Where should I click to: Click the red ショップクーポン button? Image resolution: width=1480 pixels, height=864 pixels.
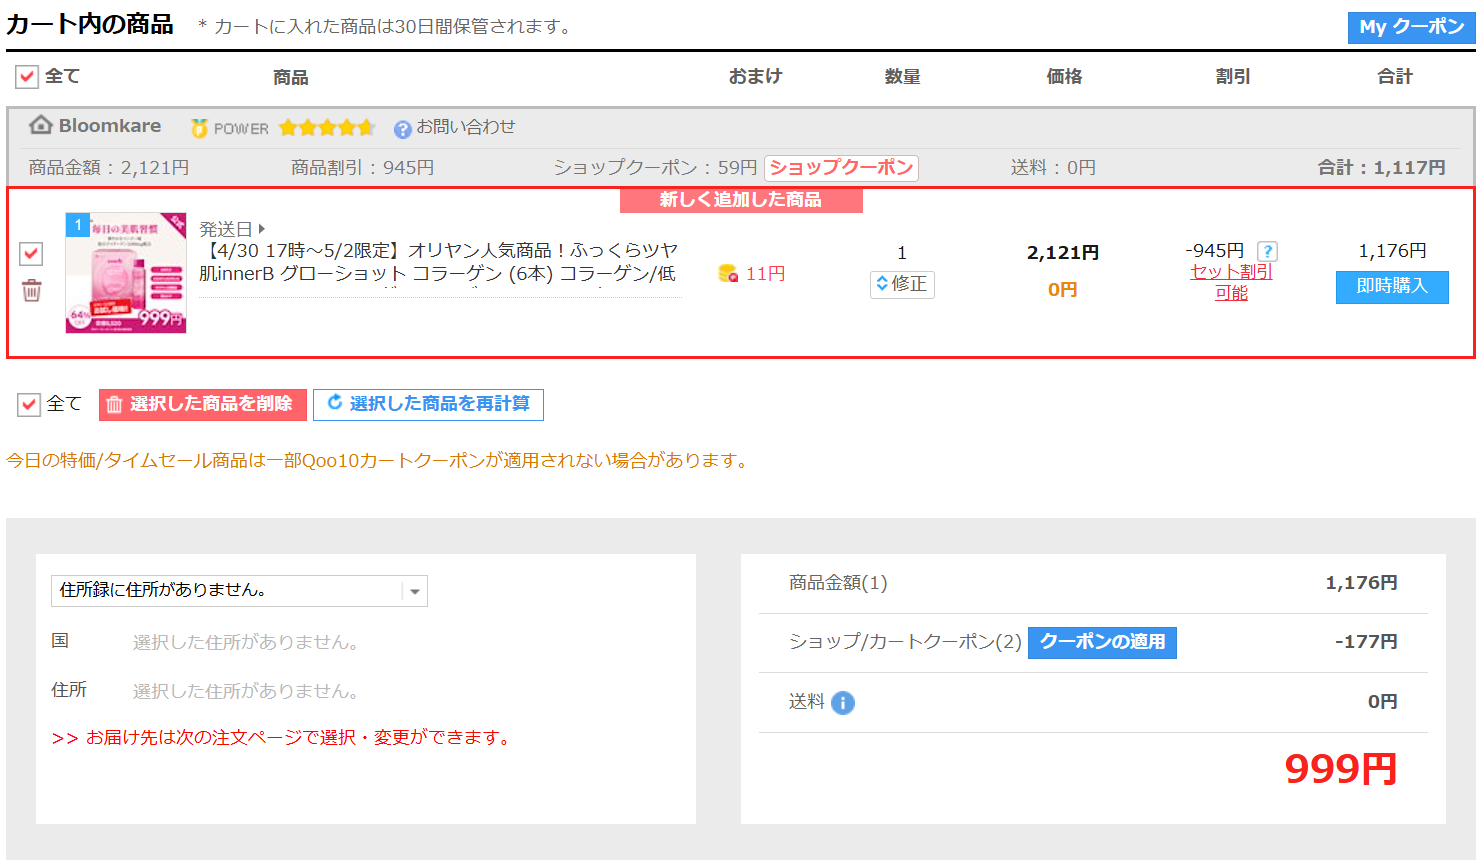coord(841,168)
